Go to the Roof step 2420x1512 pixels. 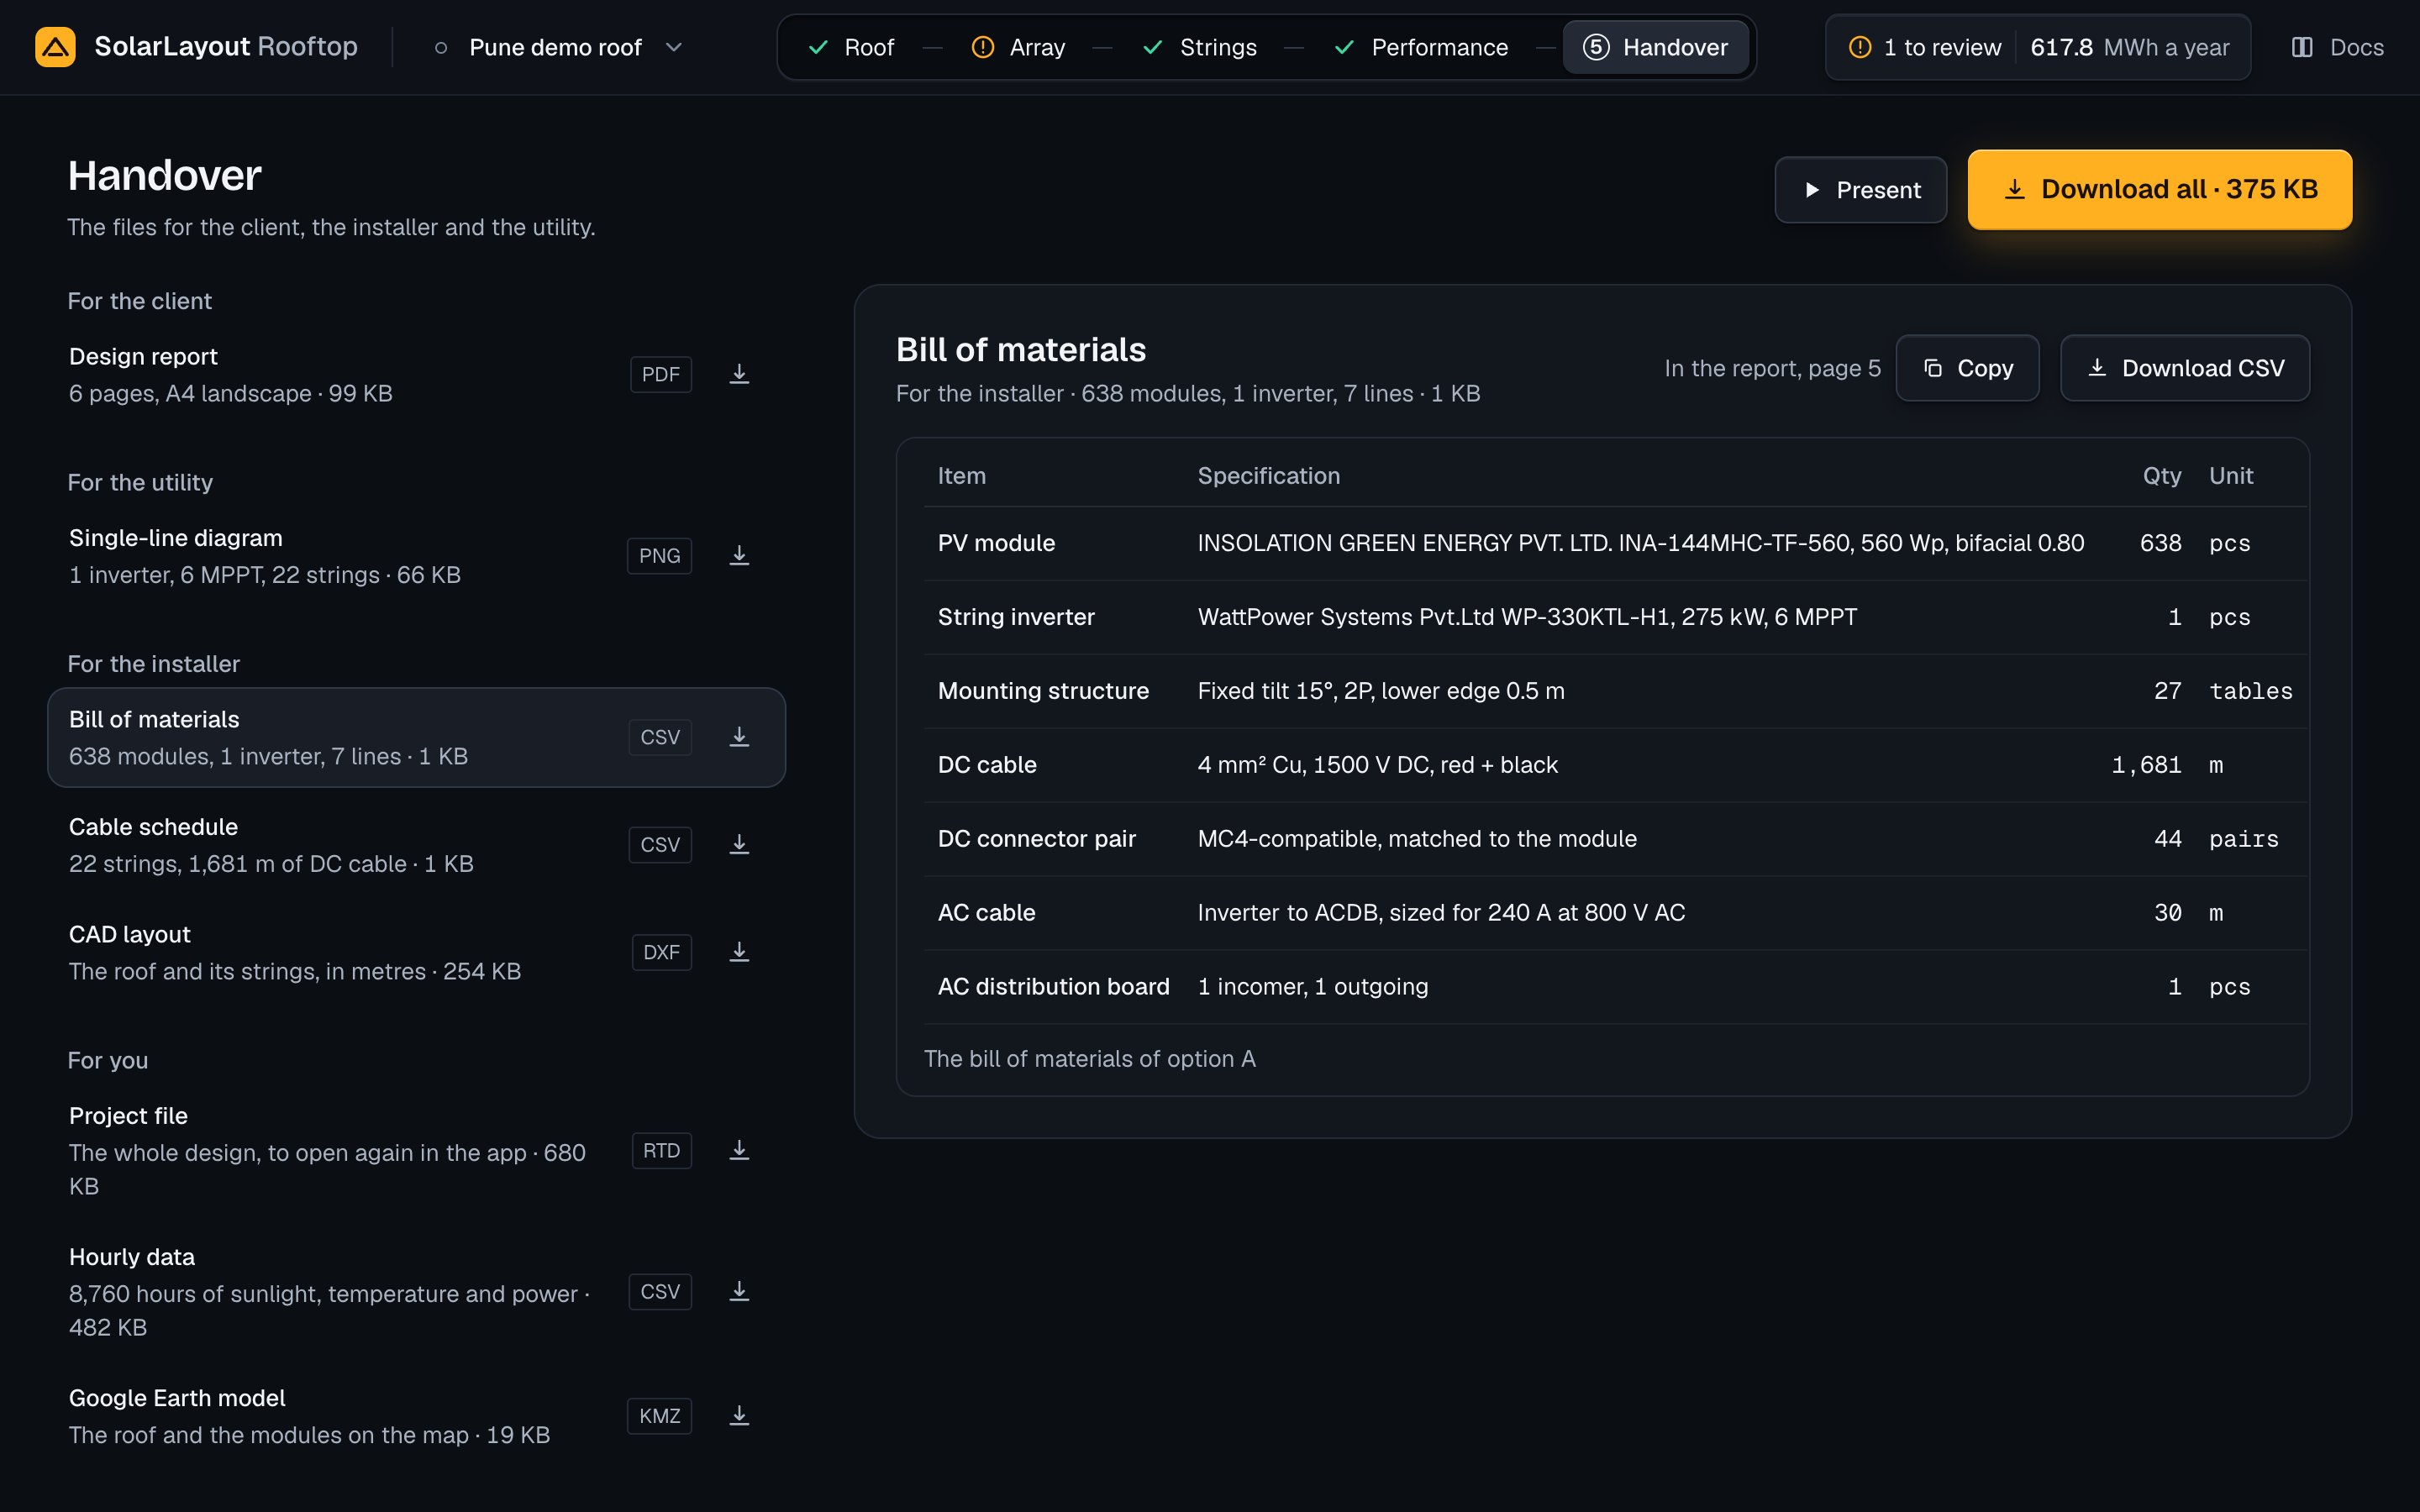pyautogui.click(x=851, y=47)
